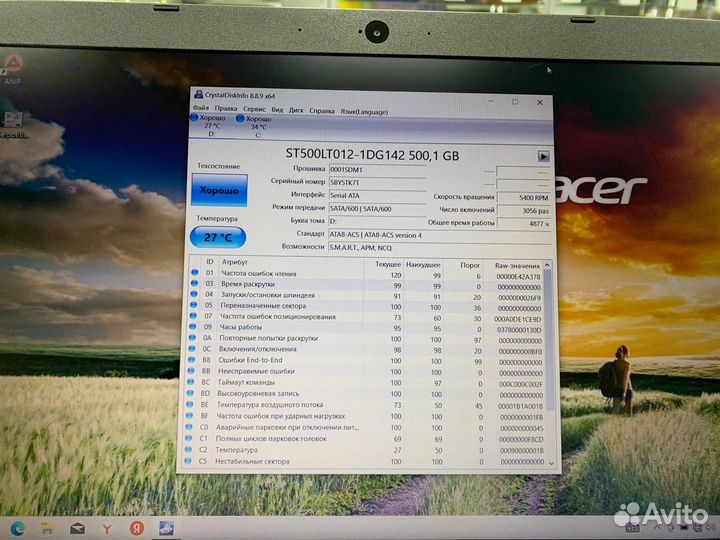Select the Частота ошибок позиционирования row
720x540 pixels.
pyautogui.click(x=366, y=317)
